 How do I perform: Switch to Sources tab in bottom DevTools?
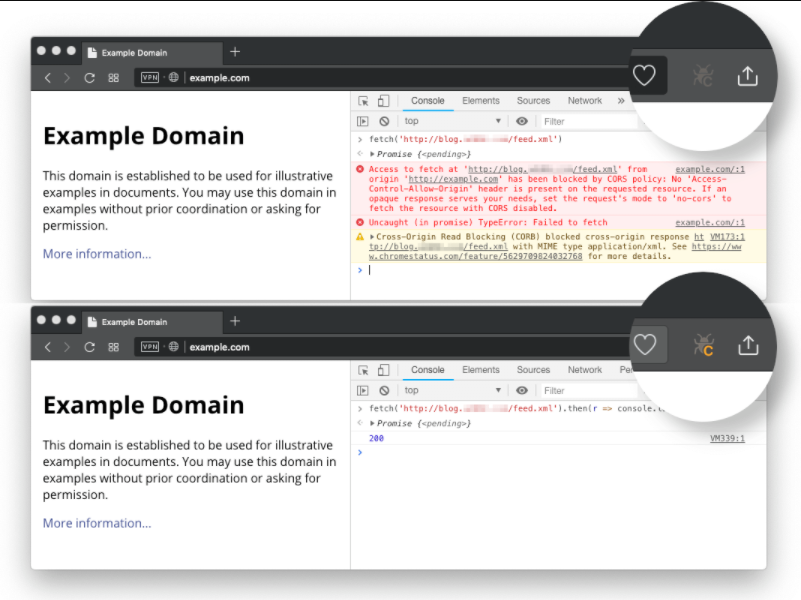[x=533, y=370]
